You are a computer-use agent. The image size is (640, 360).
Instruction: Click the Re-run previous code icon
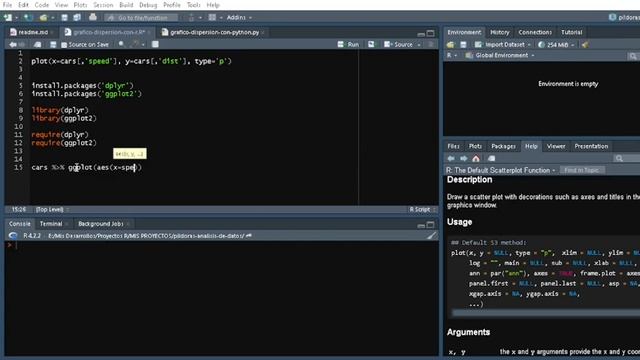(x=371, y=44)
